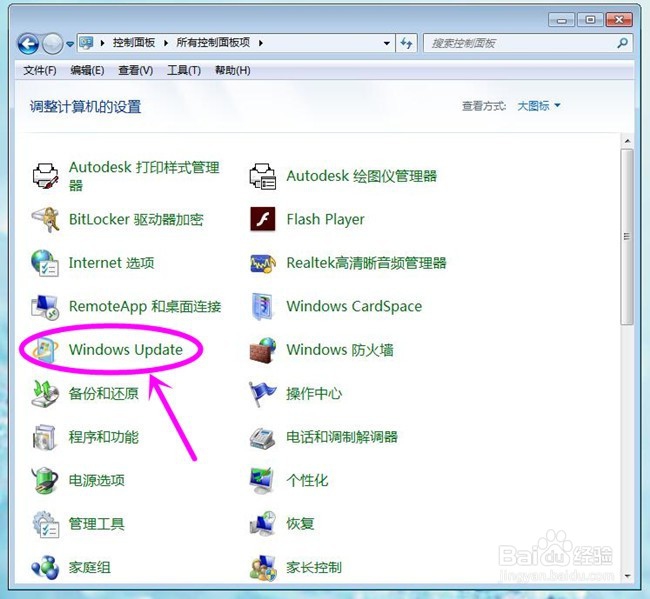Viewport: 650px width, 599px height.
Task: Expand the address bar history dropdown
Action: (x=386, y=43)
